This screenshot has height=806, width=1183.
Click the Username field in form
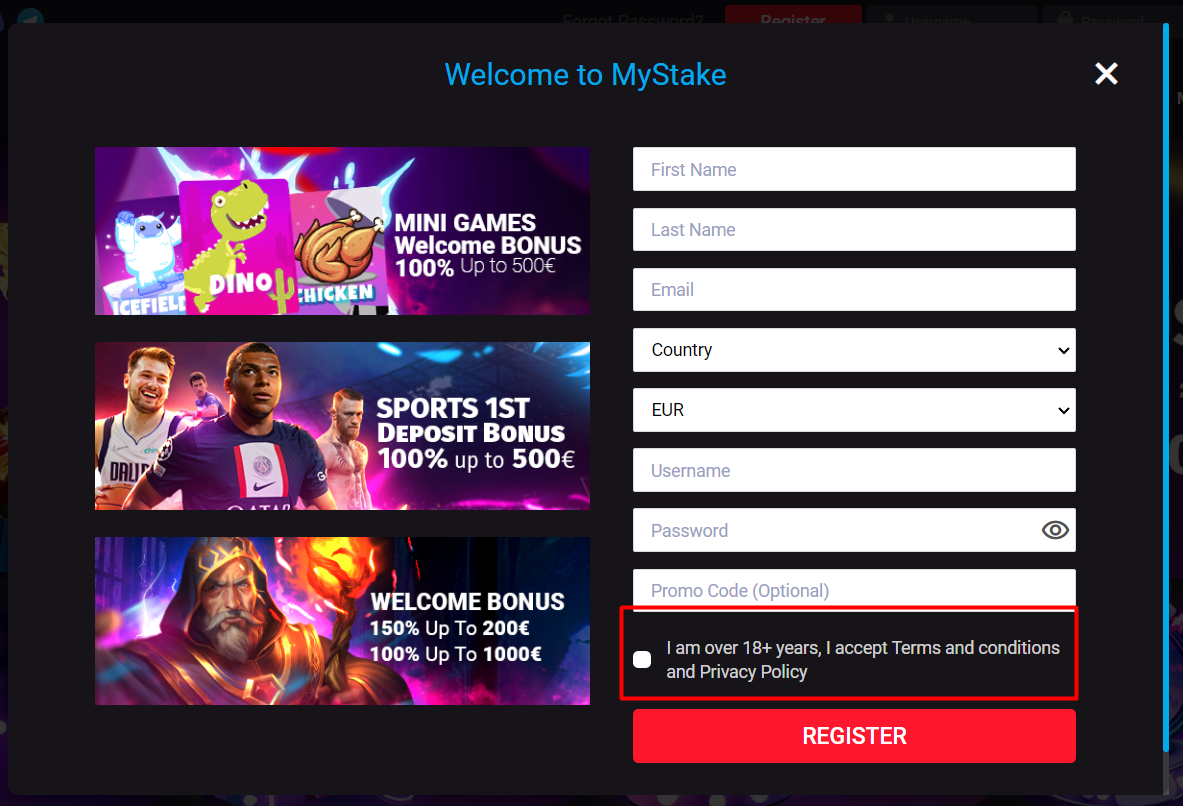(x=854, y=470)
